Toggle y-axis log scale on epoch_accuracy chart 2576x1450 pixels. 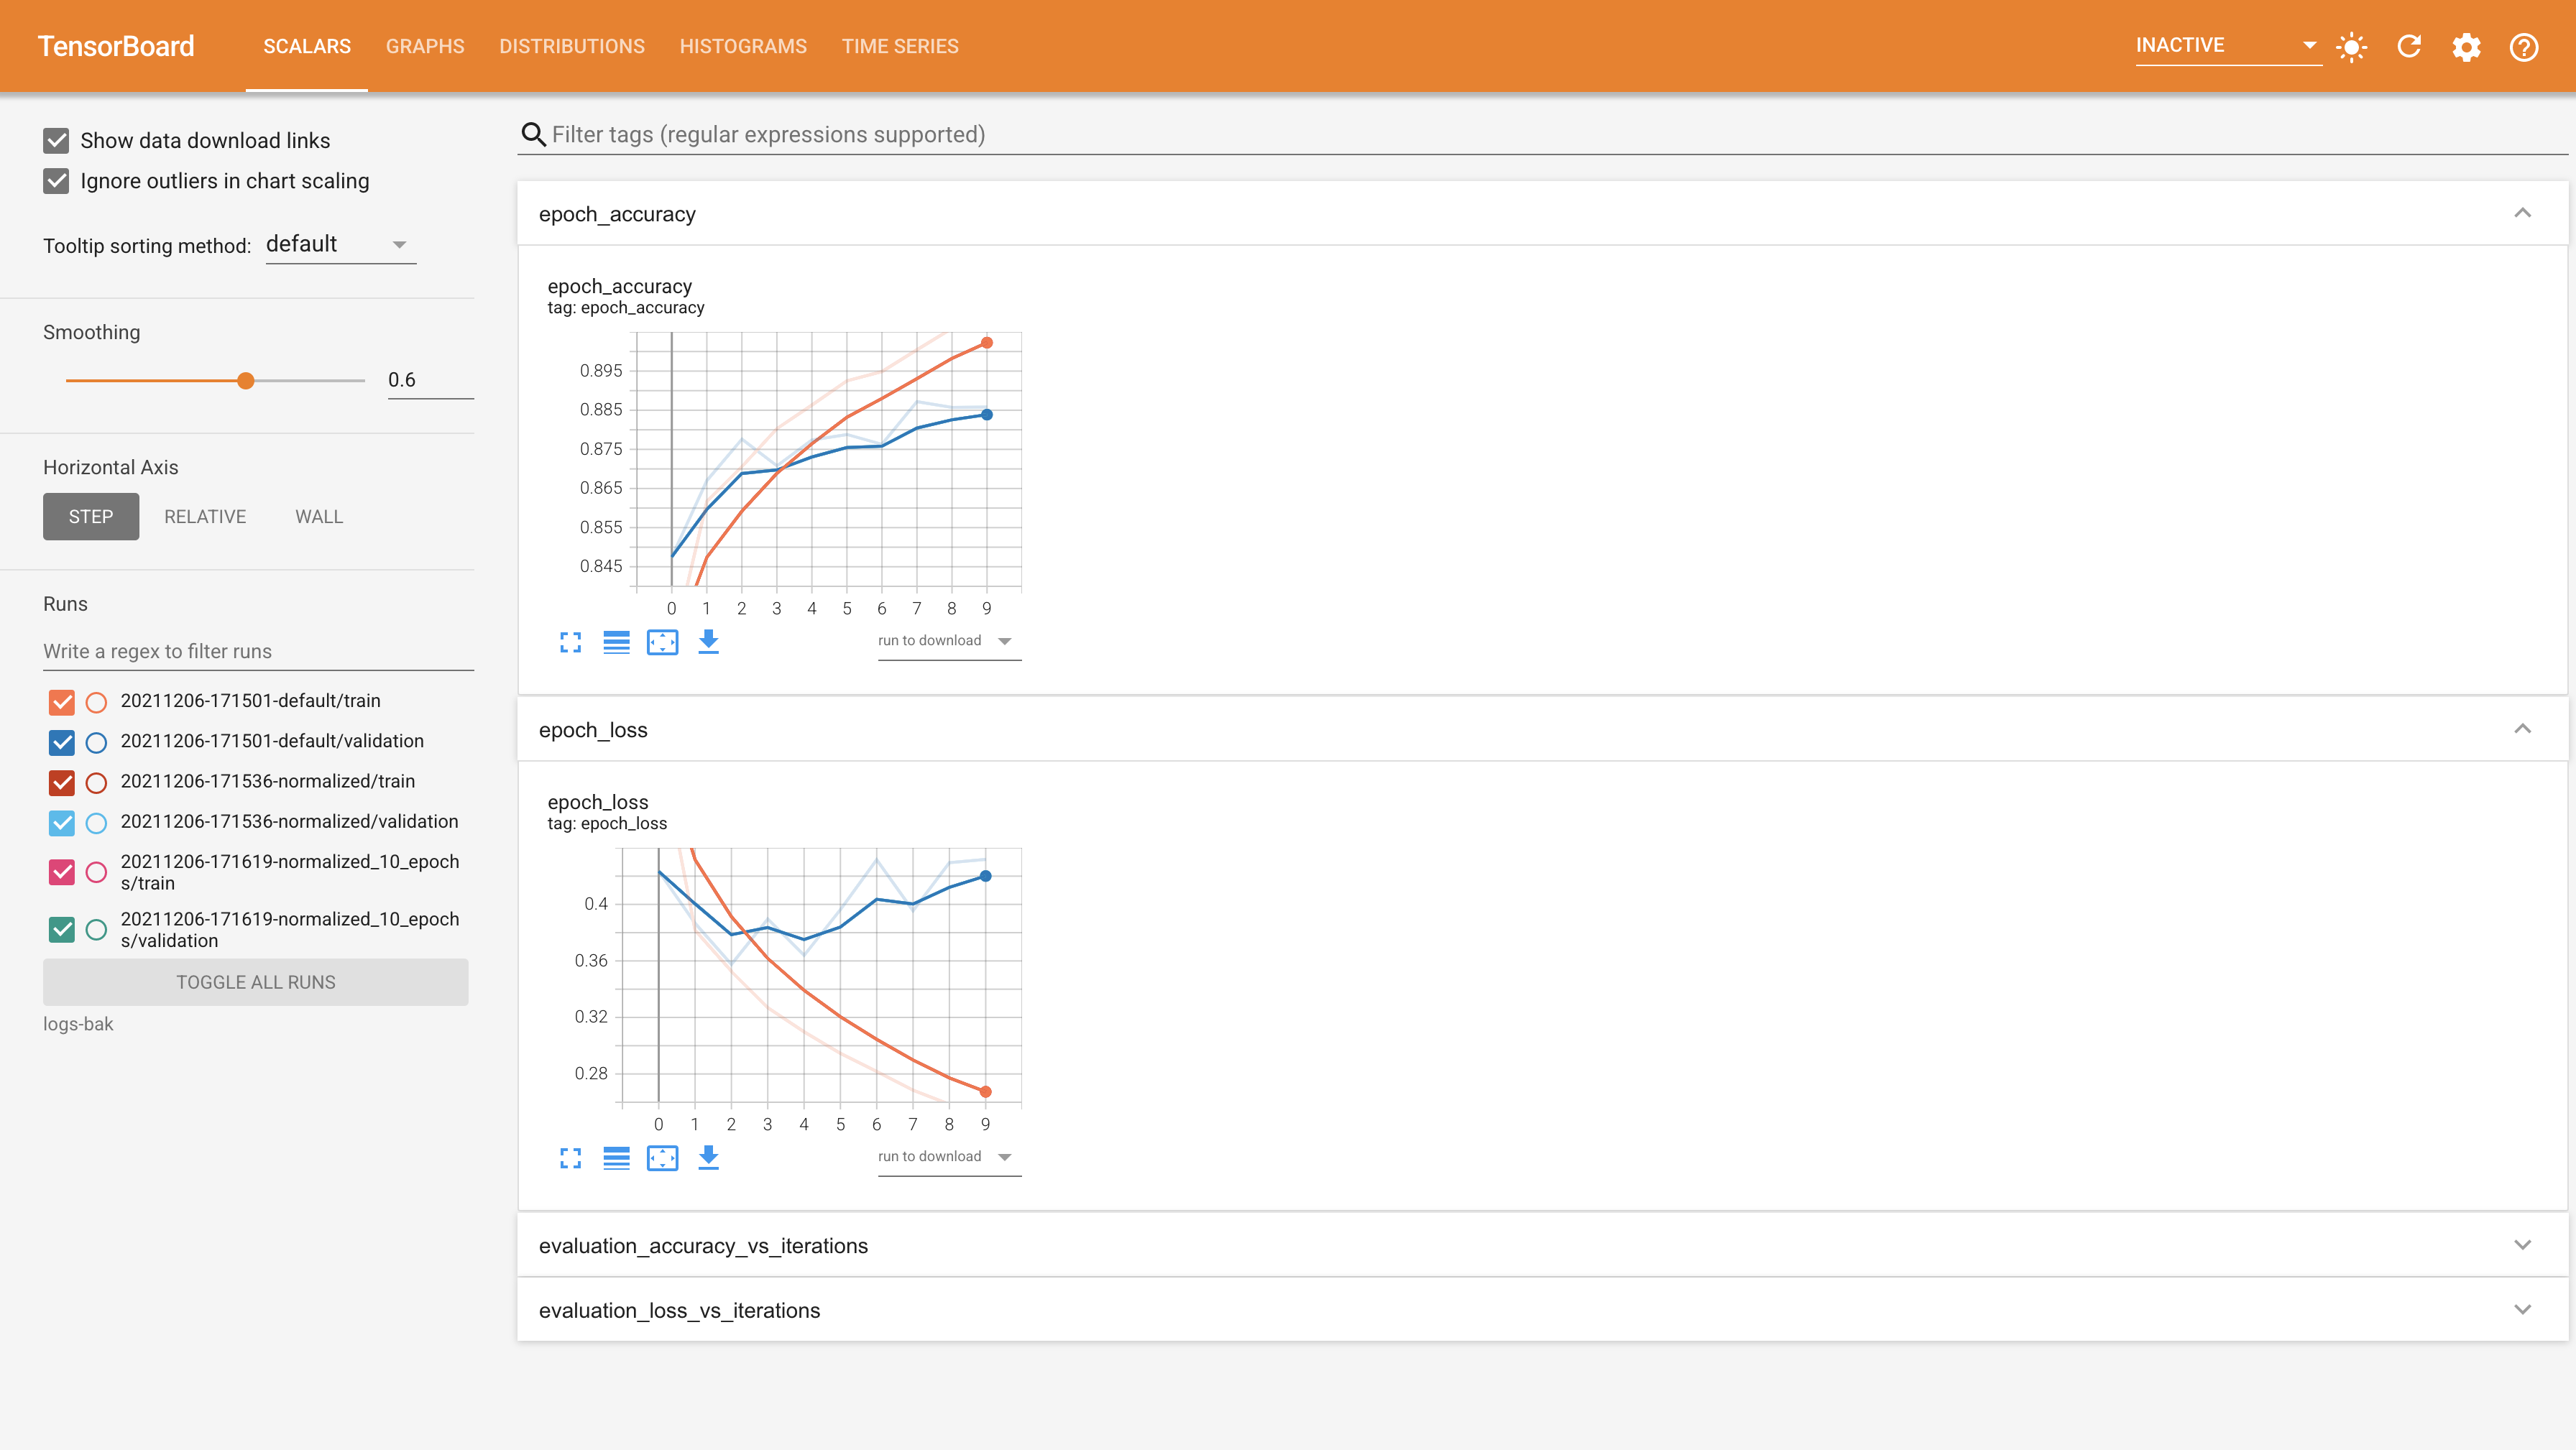click(616, 642)
